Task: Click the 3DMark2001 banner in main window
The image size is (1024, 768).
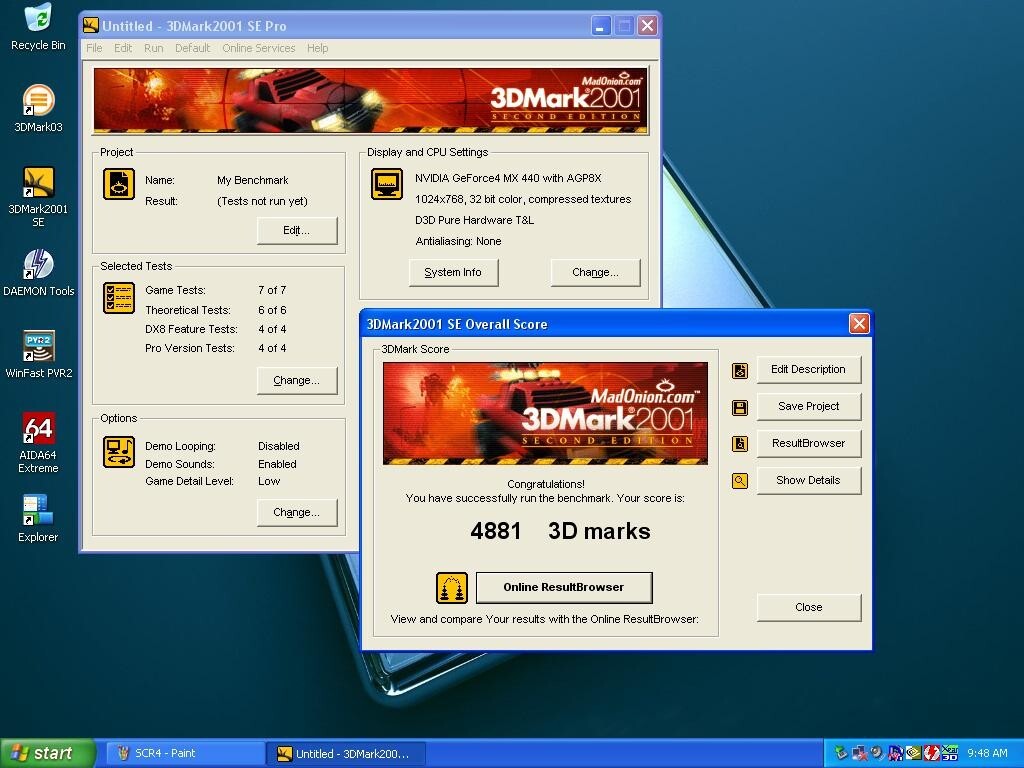Action: (370, 101)
